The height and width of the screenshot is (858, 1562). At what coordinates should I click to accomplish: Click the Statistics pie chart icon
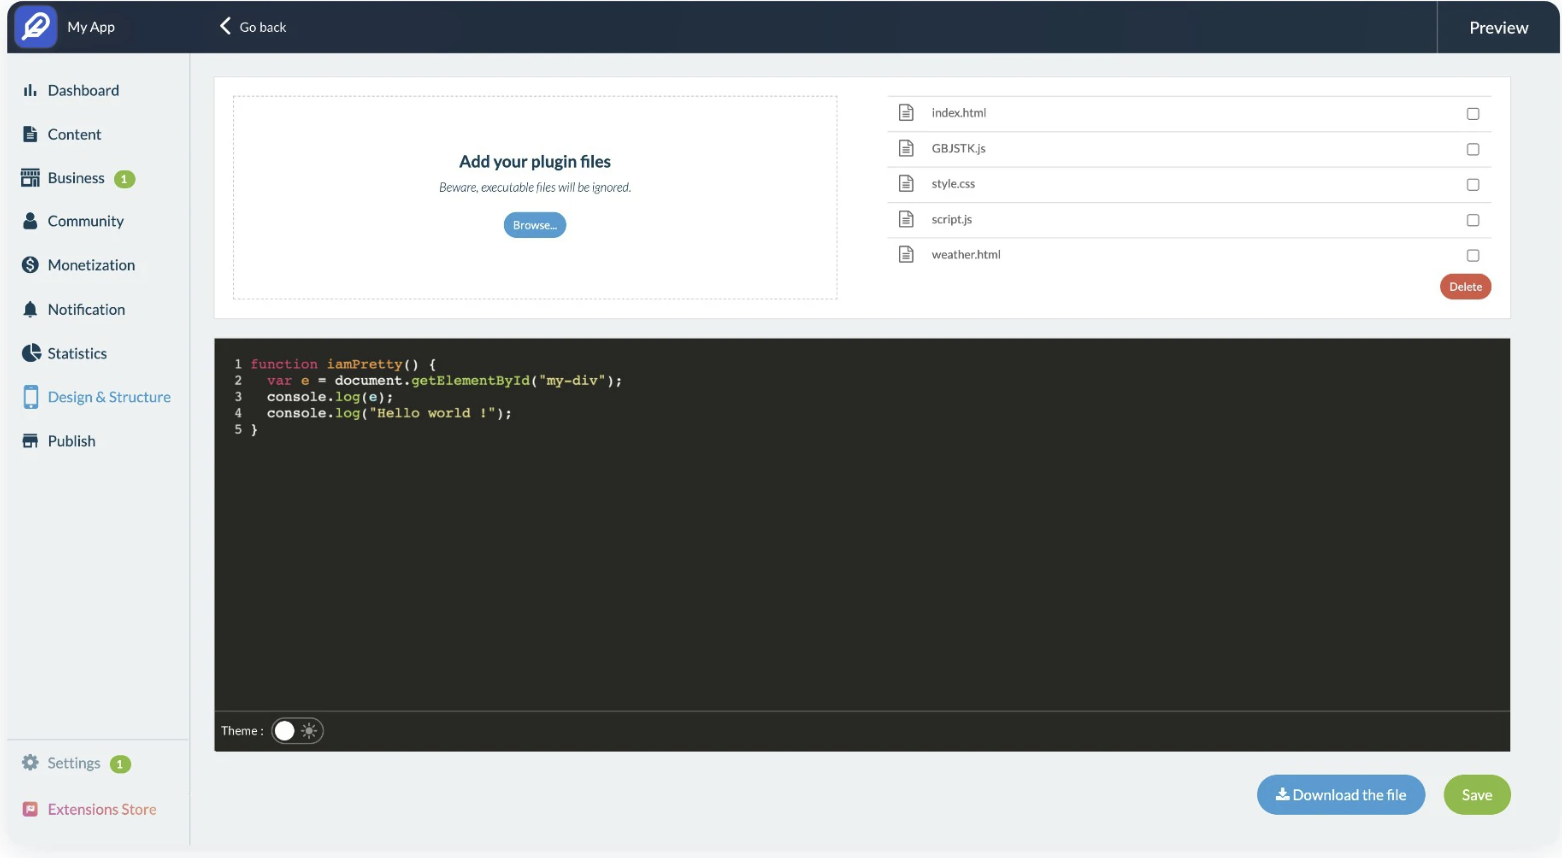(x=31, y=353)
